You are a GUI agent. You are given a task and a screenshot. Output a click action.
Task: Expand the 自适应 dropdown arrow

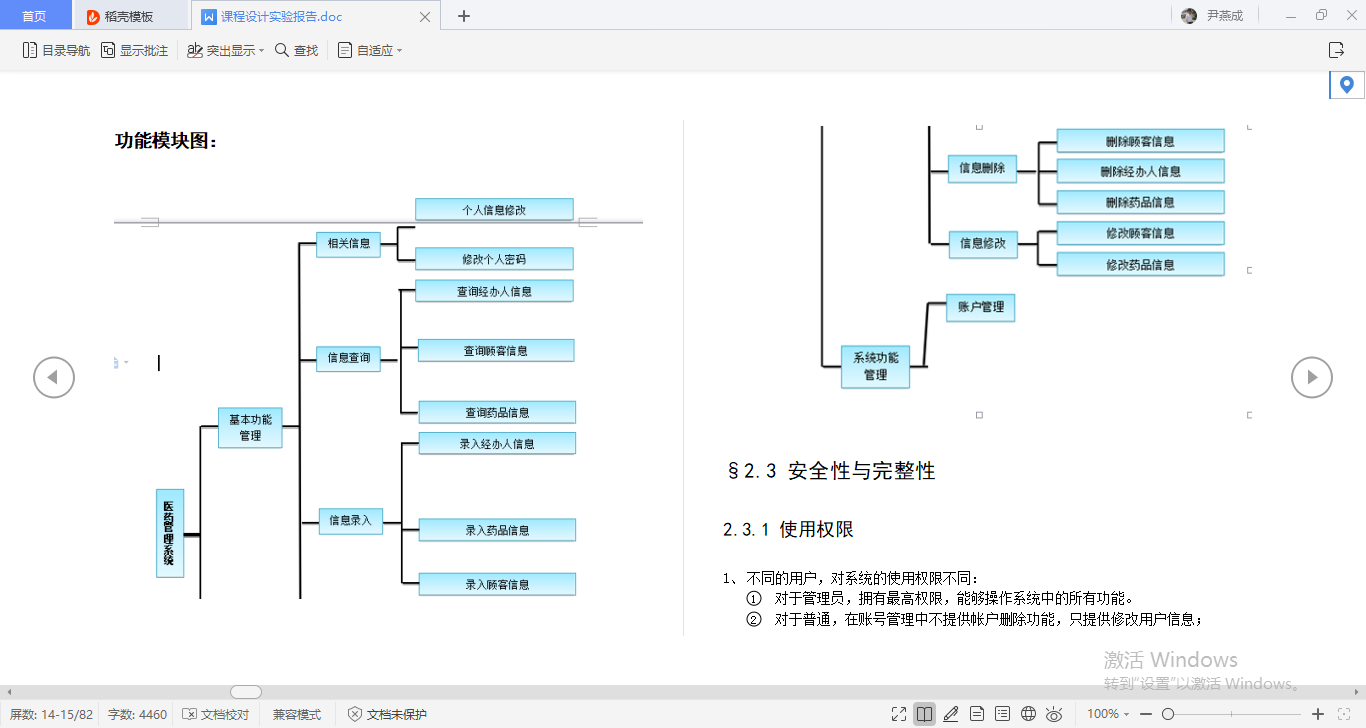(399, 51)
